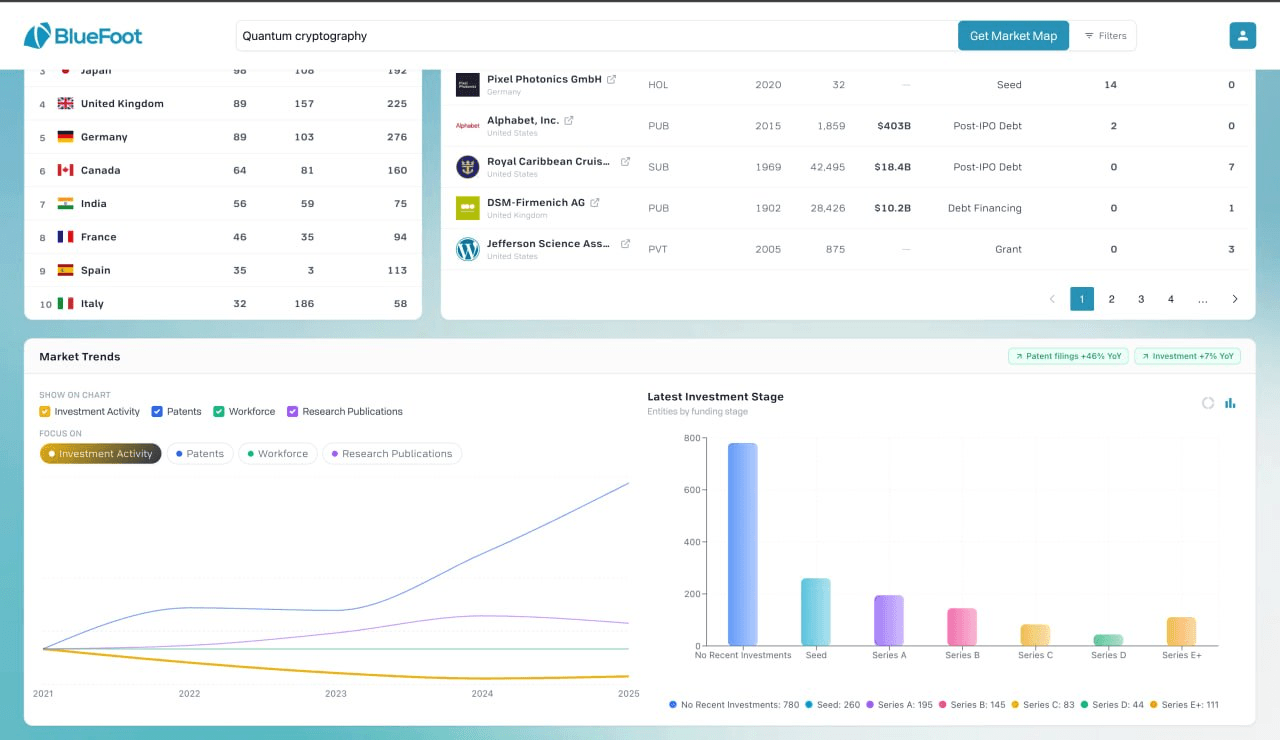Click the United Kingdom flag icon
The width and height of the screenshot is (1280, 740).
tap(66, 103)
